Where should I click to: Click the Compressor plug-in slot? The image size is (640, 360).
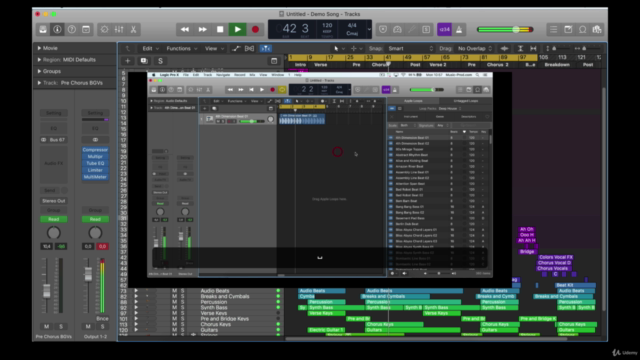coord(95,150)
